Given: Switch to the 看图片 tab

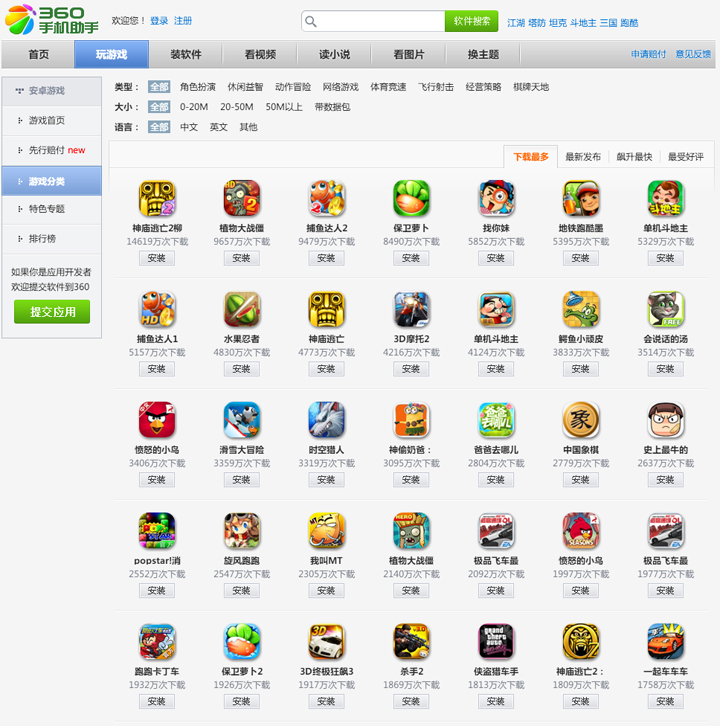Looking at the screenshot, I should pyautogui.click(x=409, y=54).
